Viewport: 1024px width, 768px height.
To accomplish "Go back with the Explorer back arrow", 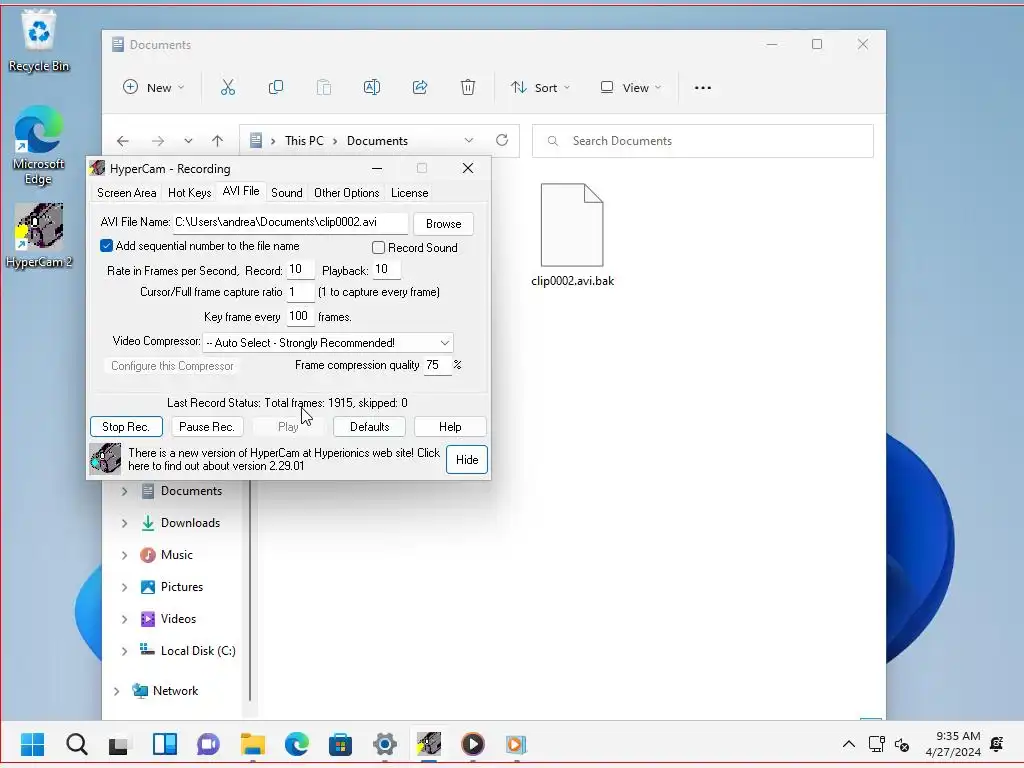I will 123,141.
